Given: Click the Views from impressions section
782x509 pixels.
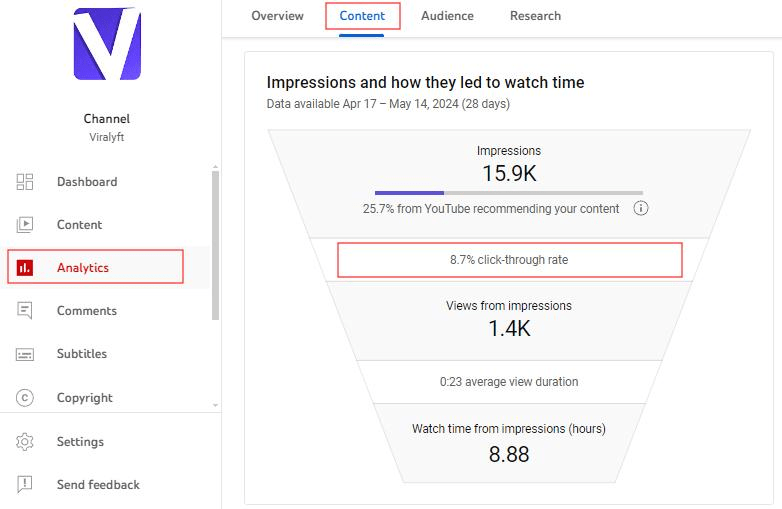Looking at the screenshot, I should [509, 318].
